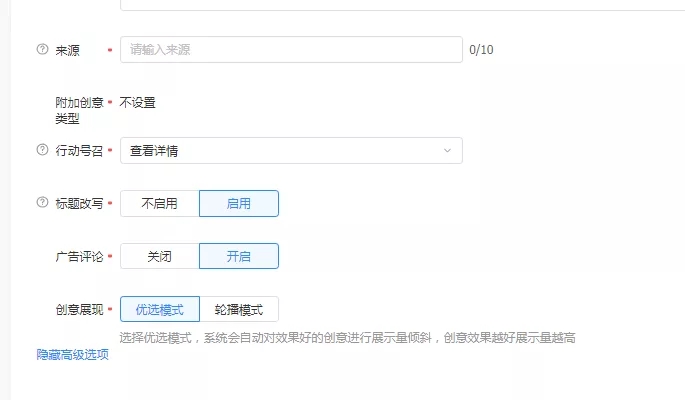The image size is (685, 400).
Task: Click the 创意展现 field label
Action: [x=79, y=309]
